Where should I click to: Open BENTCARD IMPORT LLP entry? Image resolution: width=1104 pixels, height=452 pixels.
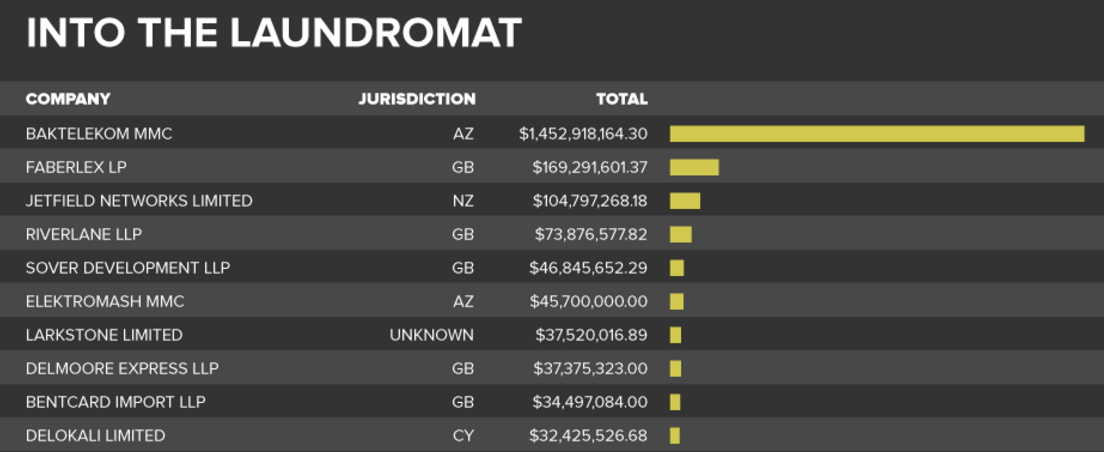[x=116, y=402]
